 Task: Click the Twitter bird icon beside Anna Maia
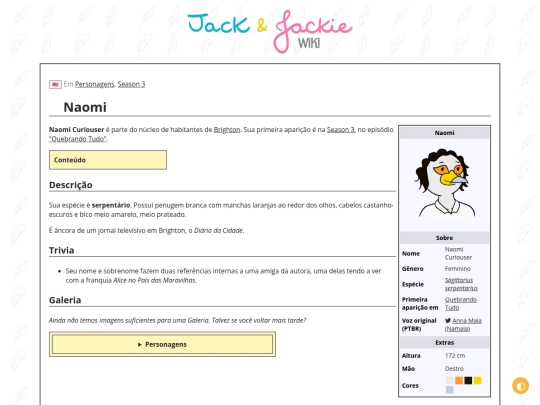448,321
